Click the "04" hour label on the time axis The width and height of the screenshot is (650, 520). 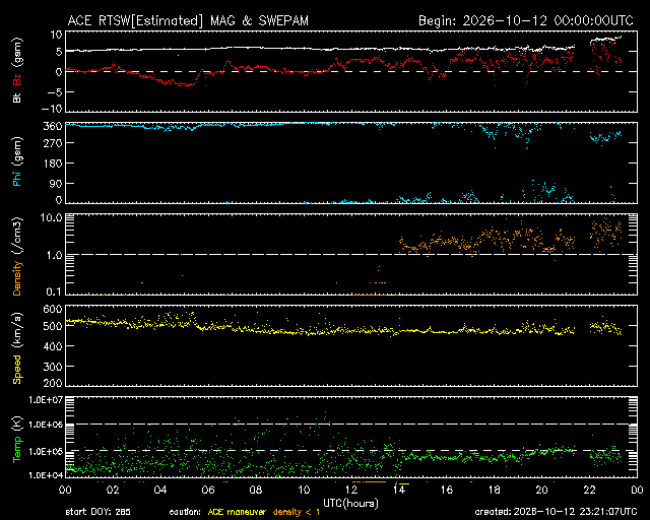[x=160, y=490]
